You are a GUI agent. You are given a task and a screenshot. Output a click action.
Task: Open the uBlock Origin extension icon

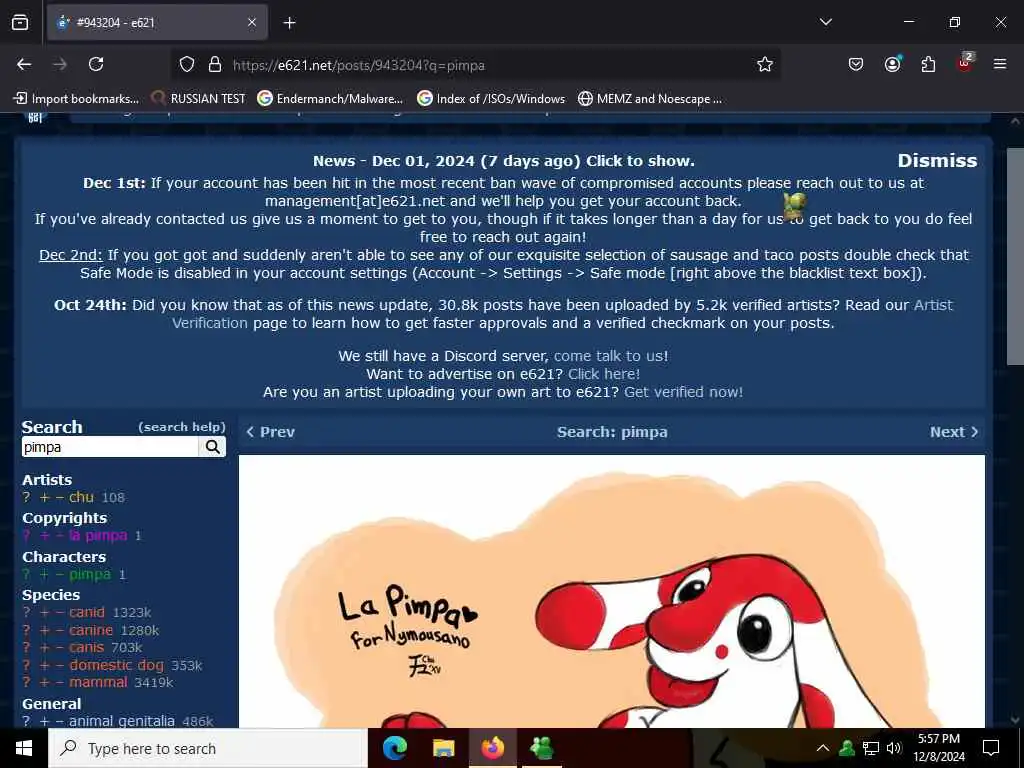(x=964, y=63)
